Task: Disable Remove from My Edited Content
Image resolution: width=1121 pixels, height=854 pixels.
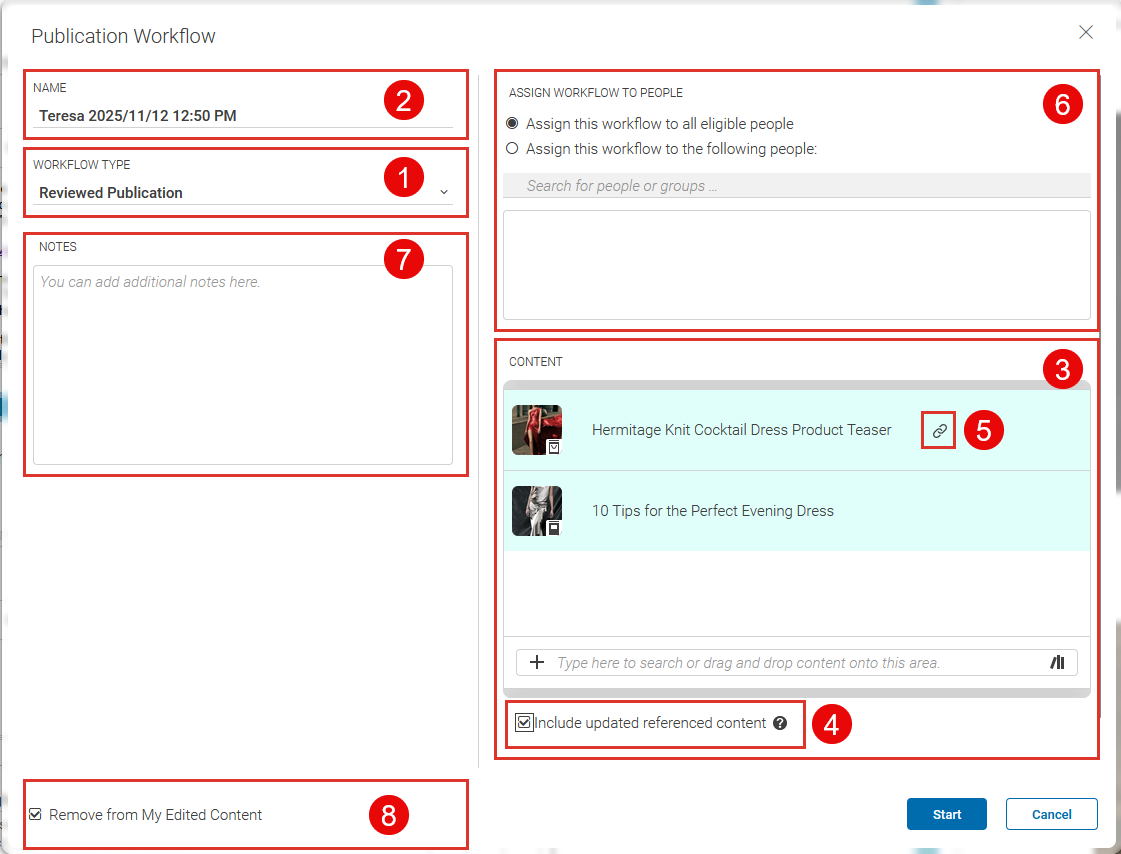Action: [35, 814]
